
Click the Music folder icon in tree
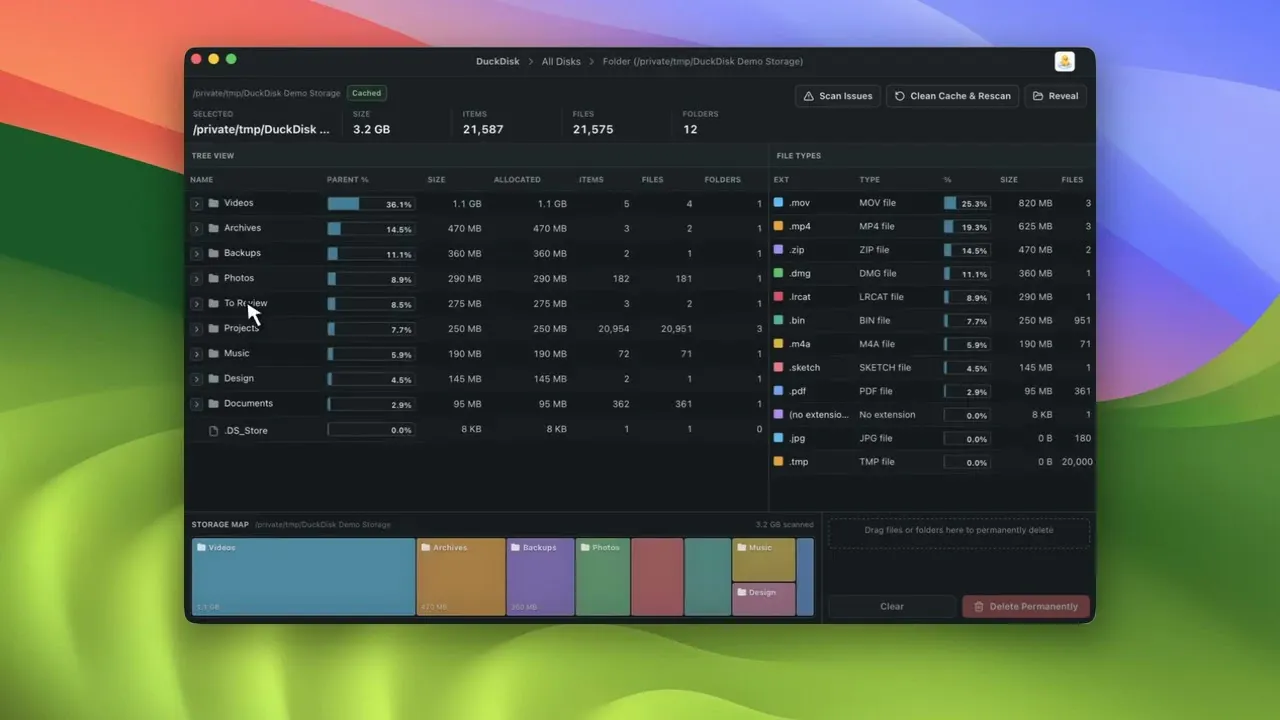pyautogui.click(x=214, y=353)
